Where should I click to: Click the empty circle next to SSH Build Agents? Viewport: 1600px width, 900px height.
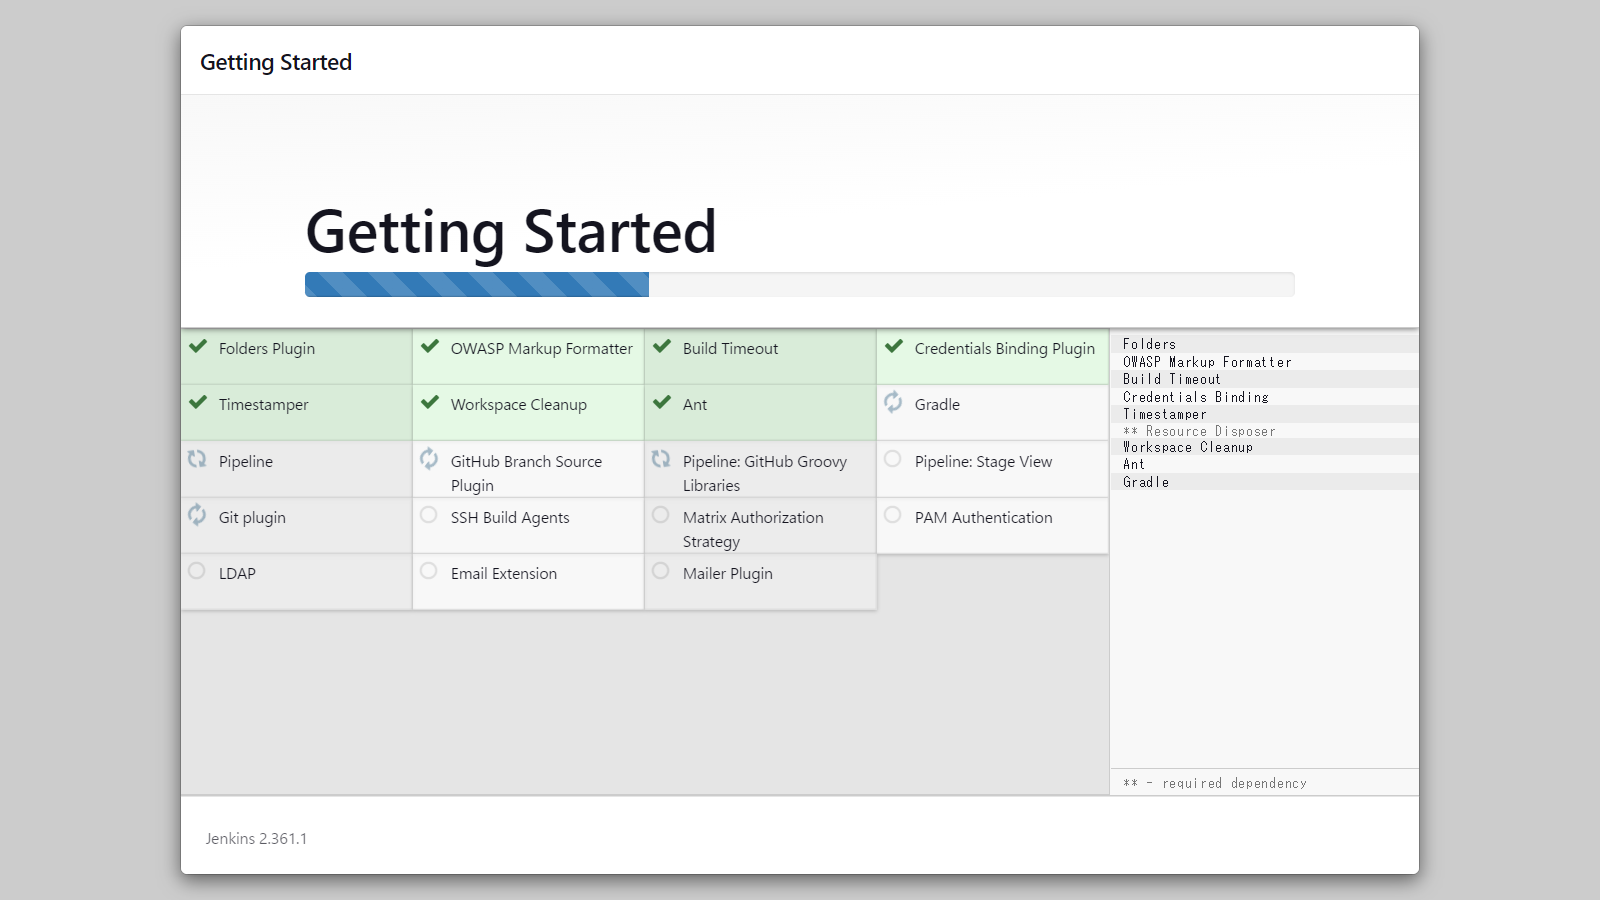click(x=429, y=515)
